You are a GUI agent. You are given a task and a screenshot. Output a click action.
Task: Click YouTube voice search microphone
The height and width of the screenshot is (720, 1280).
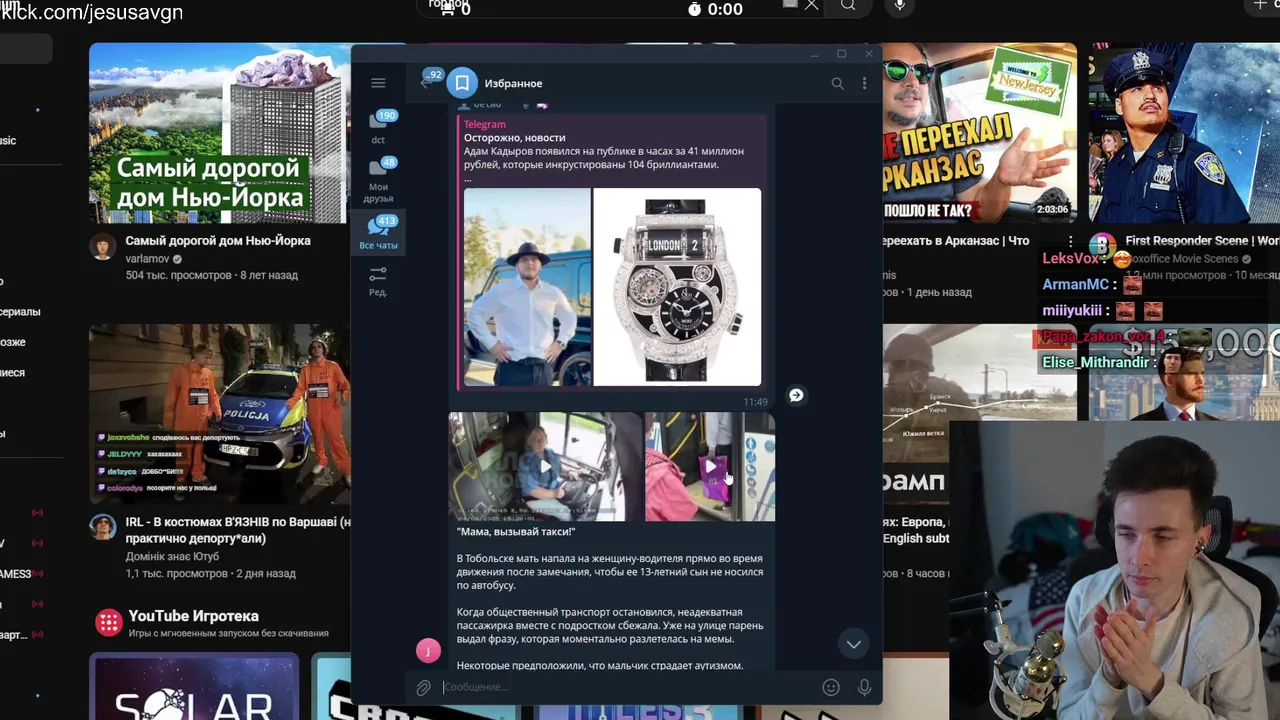[900, 6]
